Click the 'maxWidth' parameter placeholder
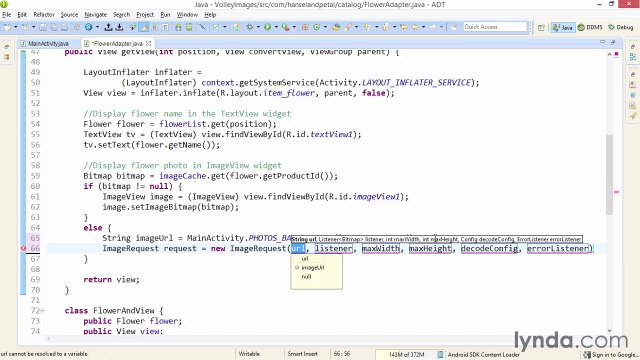 [381, 248]
